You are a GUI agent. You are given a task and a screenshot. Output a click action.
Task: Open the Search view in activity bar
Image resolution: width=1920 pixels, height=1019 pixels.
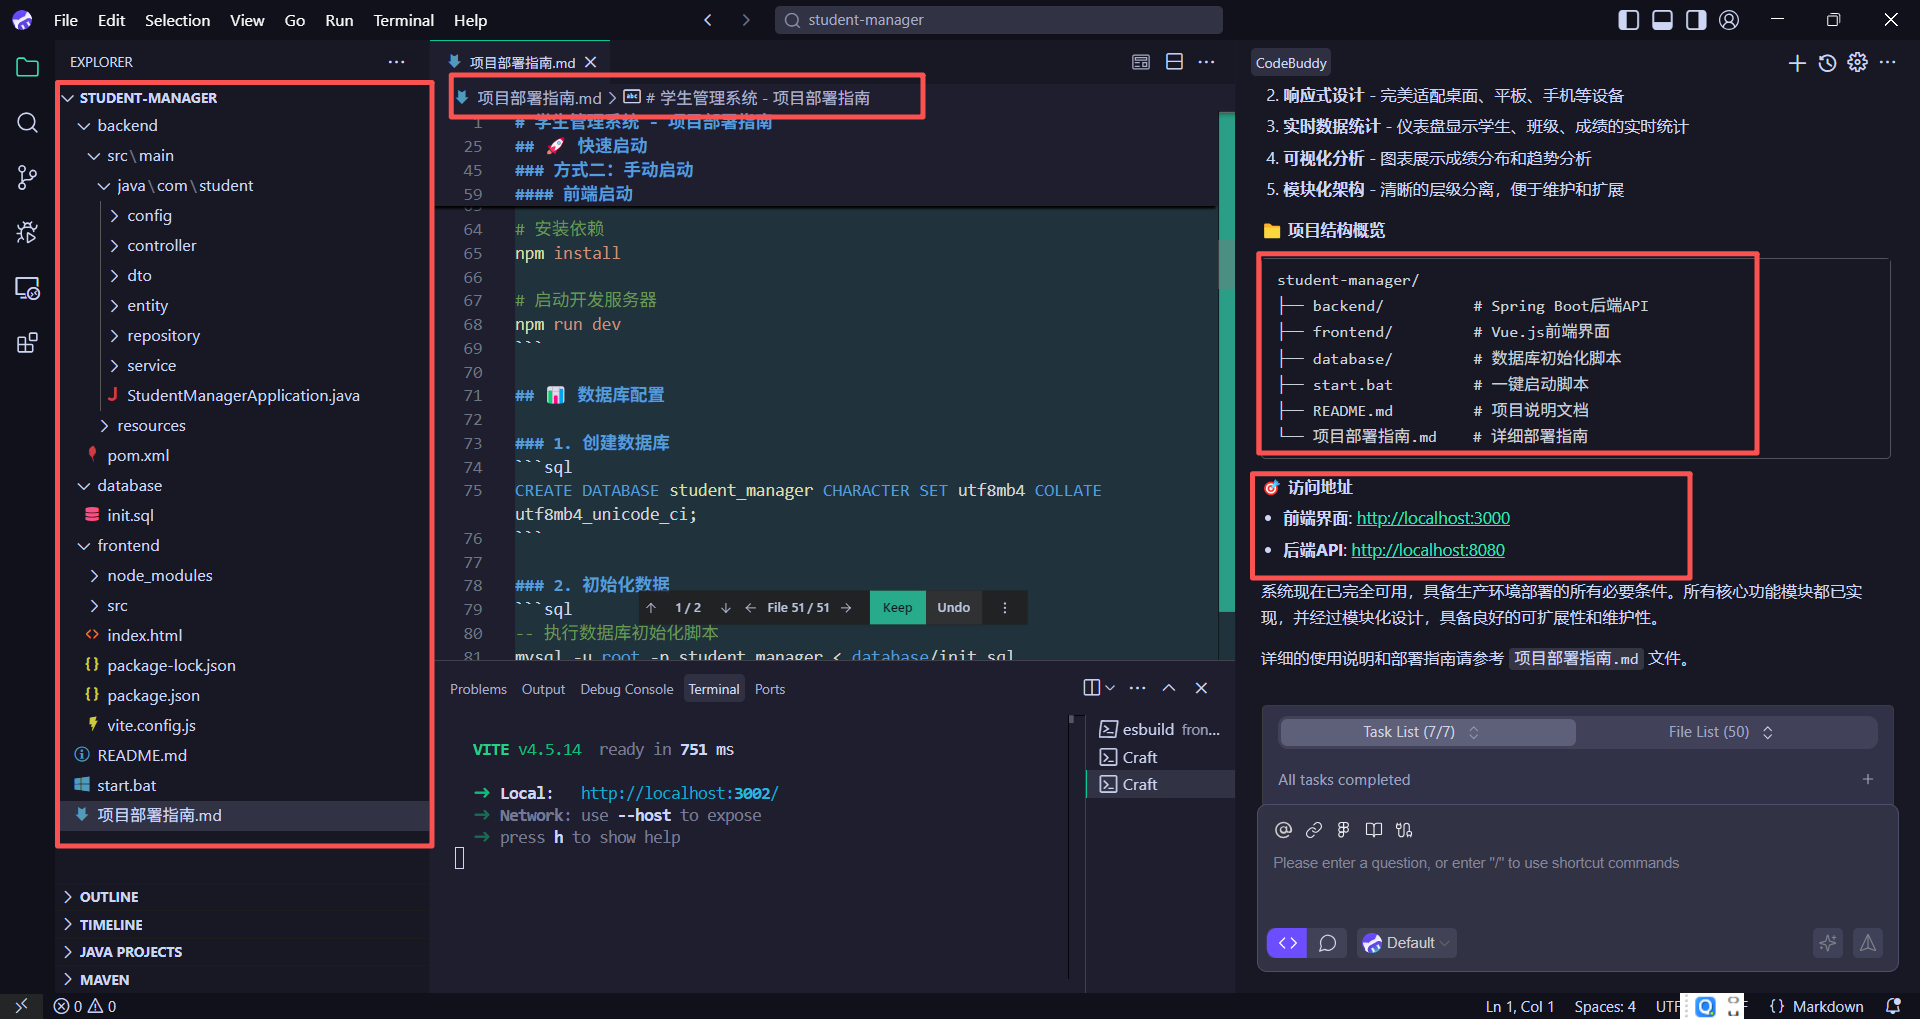coord(27,123)
